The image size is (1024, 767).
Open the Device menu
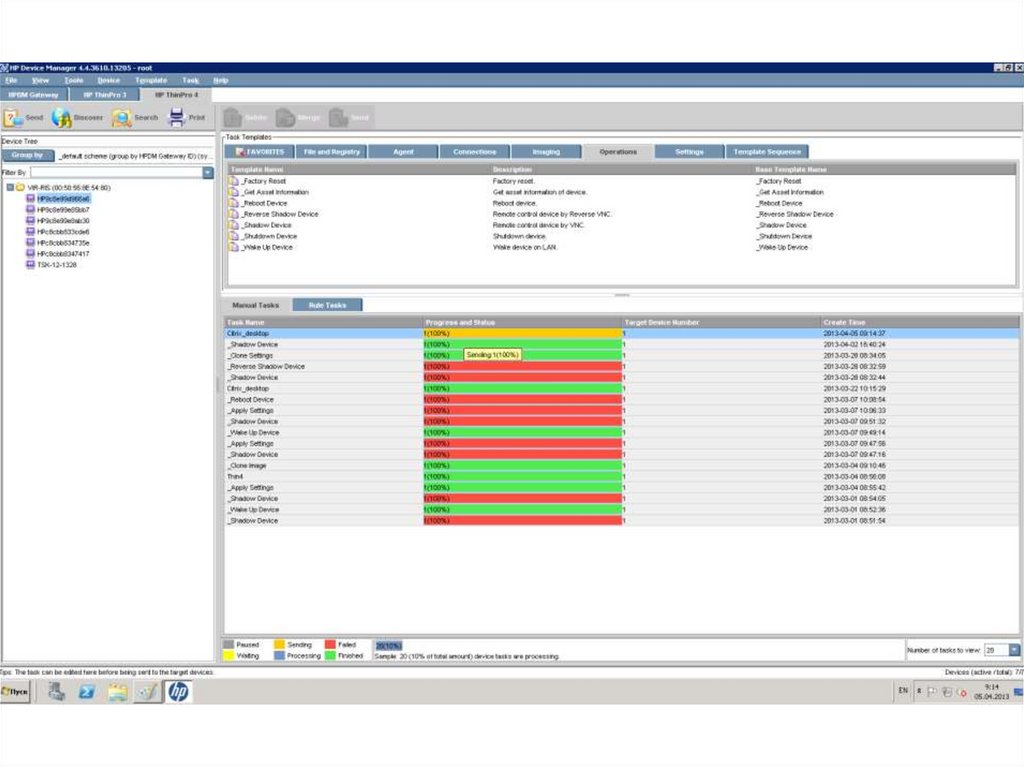tap(109, 80)
